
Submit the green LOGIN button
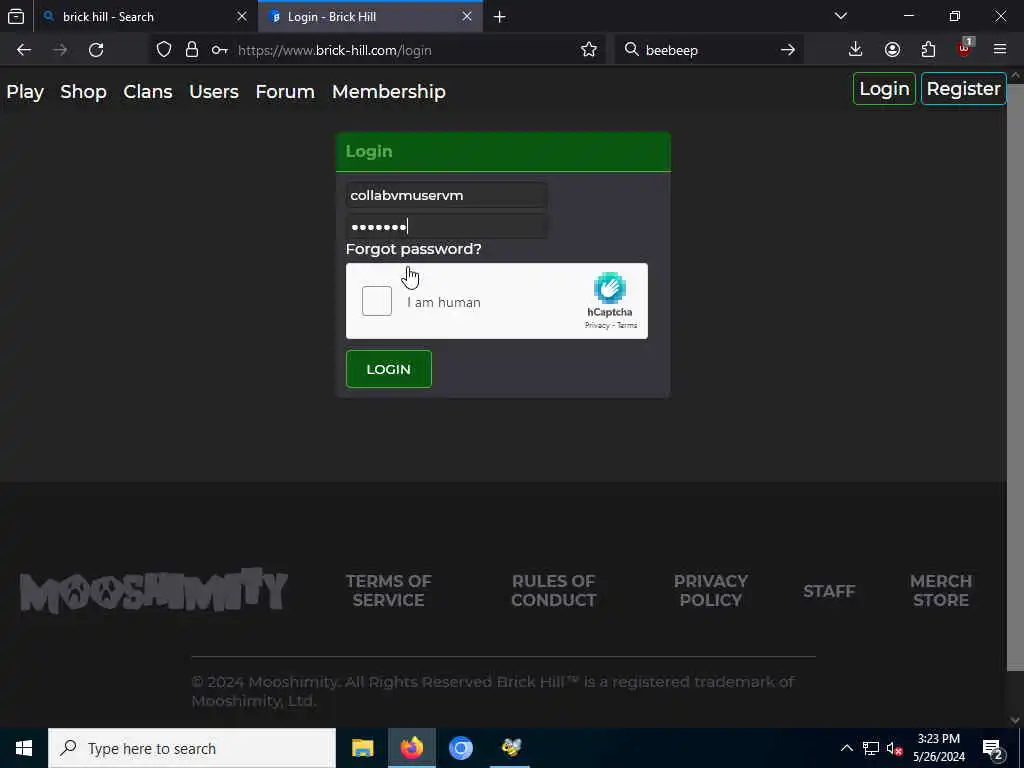coord(389,369)
